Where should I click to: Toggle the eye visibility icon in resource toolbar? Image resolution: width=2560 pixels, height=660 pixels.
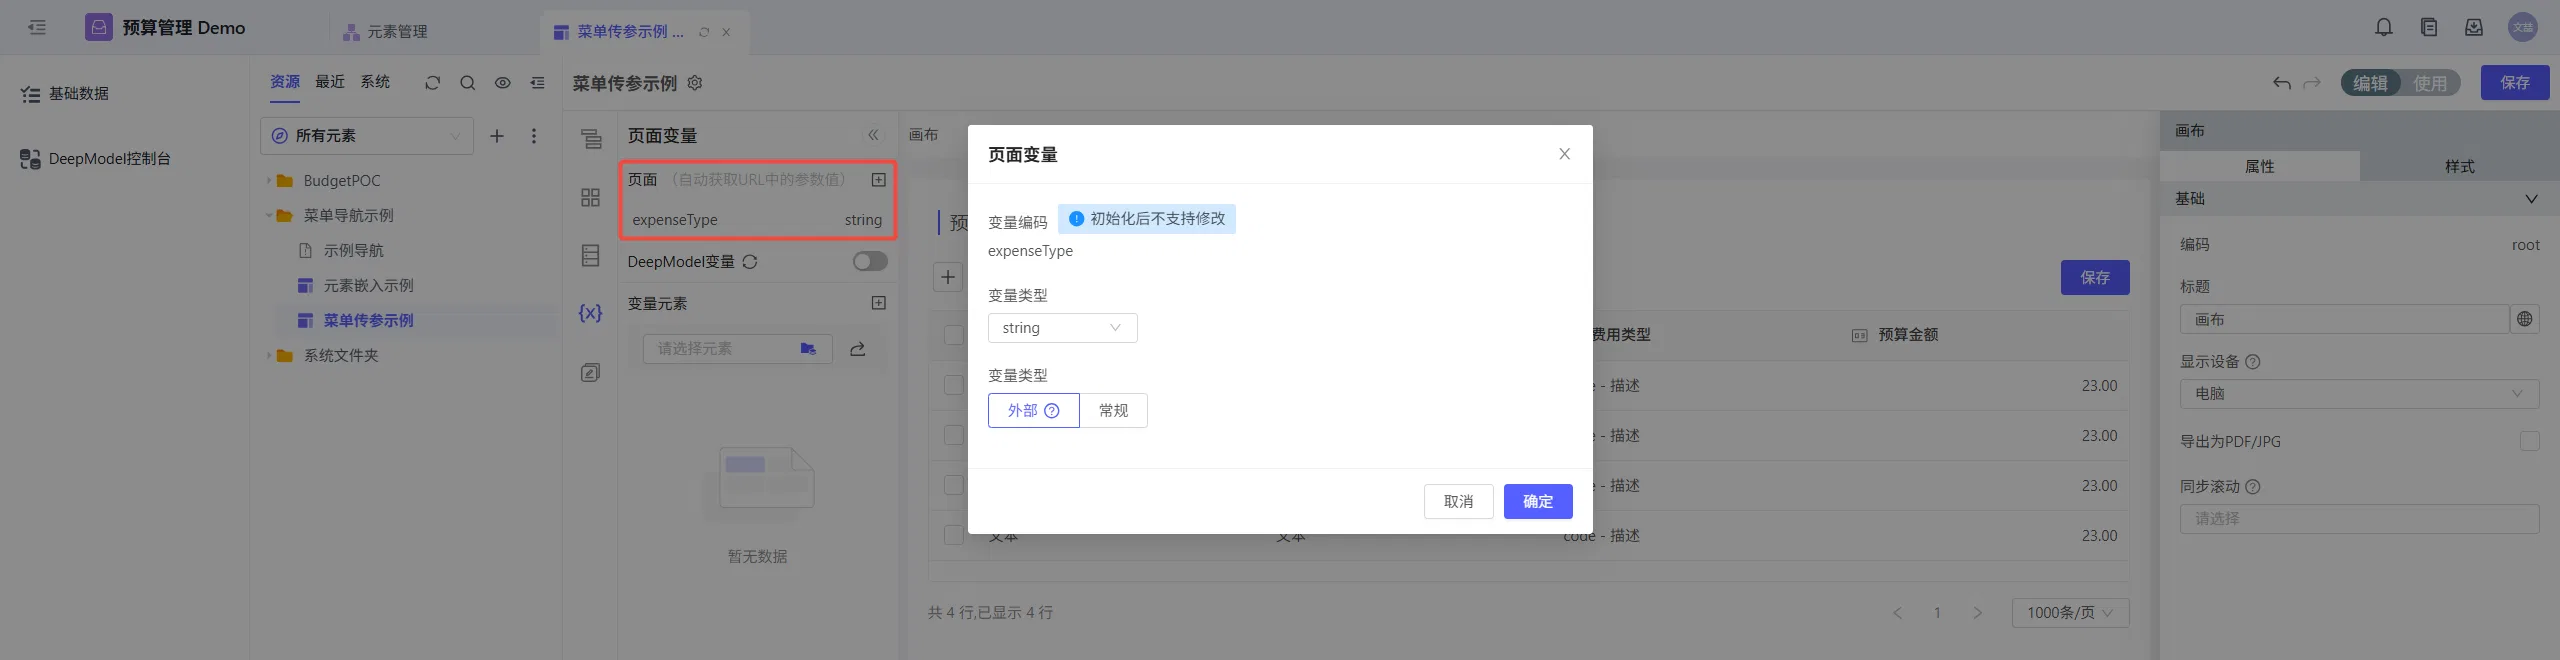click(x=503, y=83)
